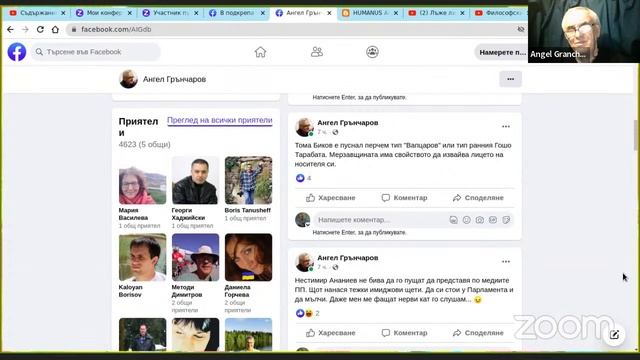Click Ангел Грънчаров author name on first post
The image size is (640, 360).
[348, 123]
